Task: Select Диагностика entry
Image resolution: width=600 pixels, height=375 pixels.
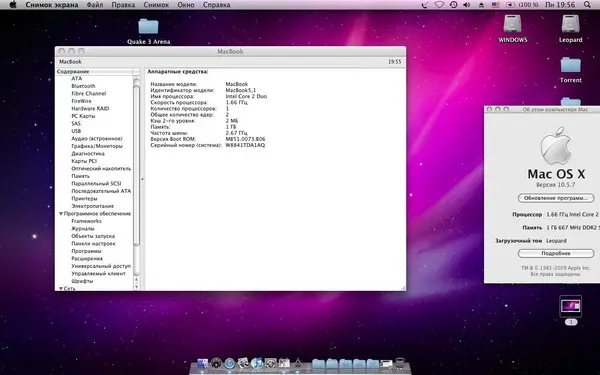Action: tap(88, 153)
